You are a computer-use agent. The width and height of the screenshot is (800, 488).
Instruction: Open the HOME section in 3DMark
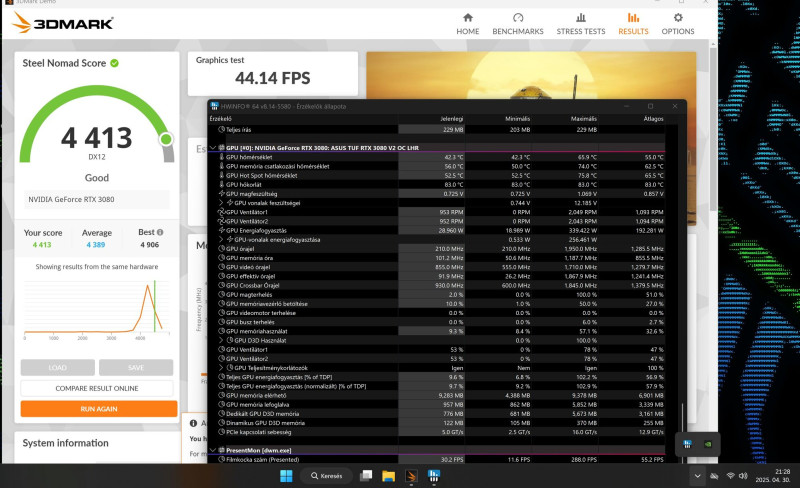(467, 24)
